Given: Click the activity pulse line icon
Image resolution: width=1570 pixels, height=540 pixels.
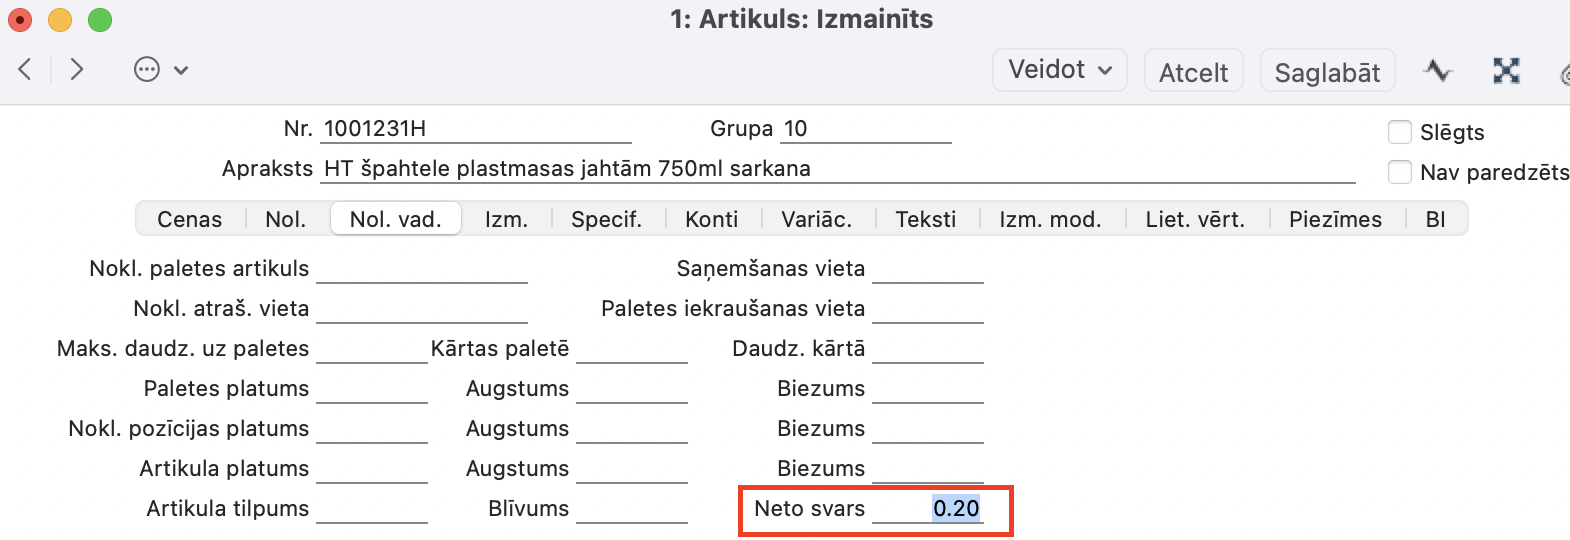Looking at the screenshot, I should tap(1437, 70).
